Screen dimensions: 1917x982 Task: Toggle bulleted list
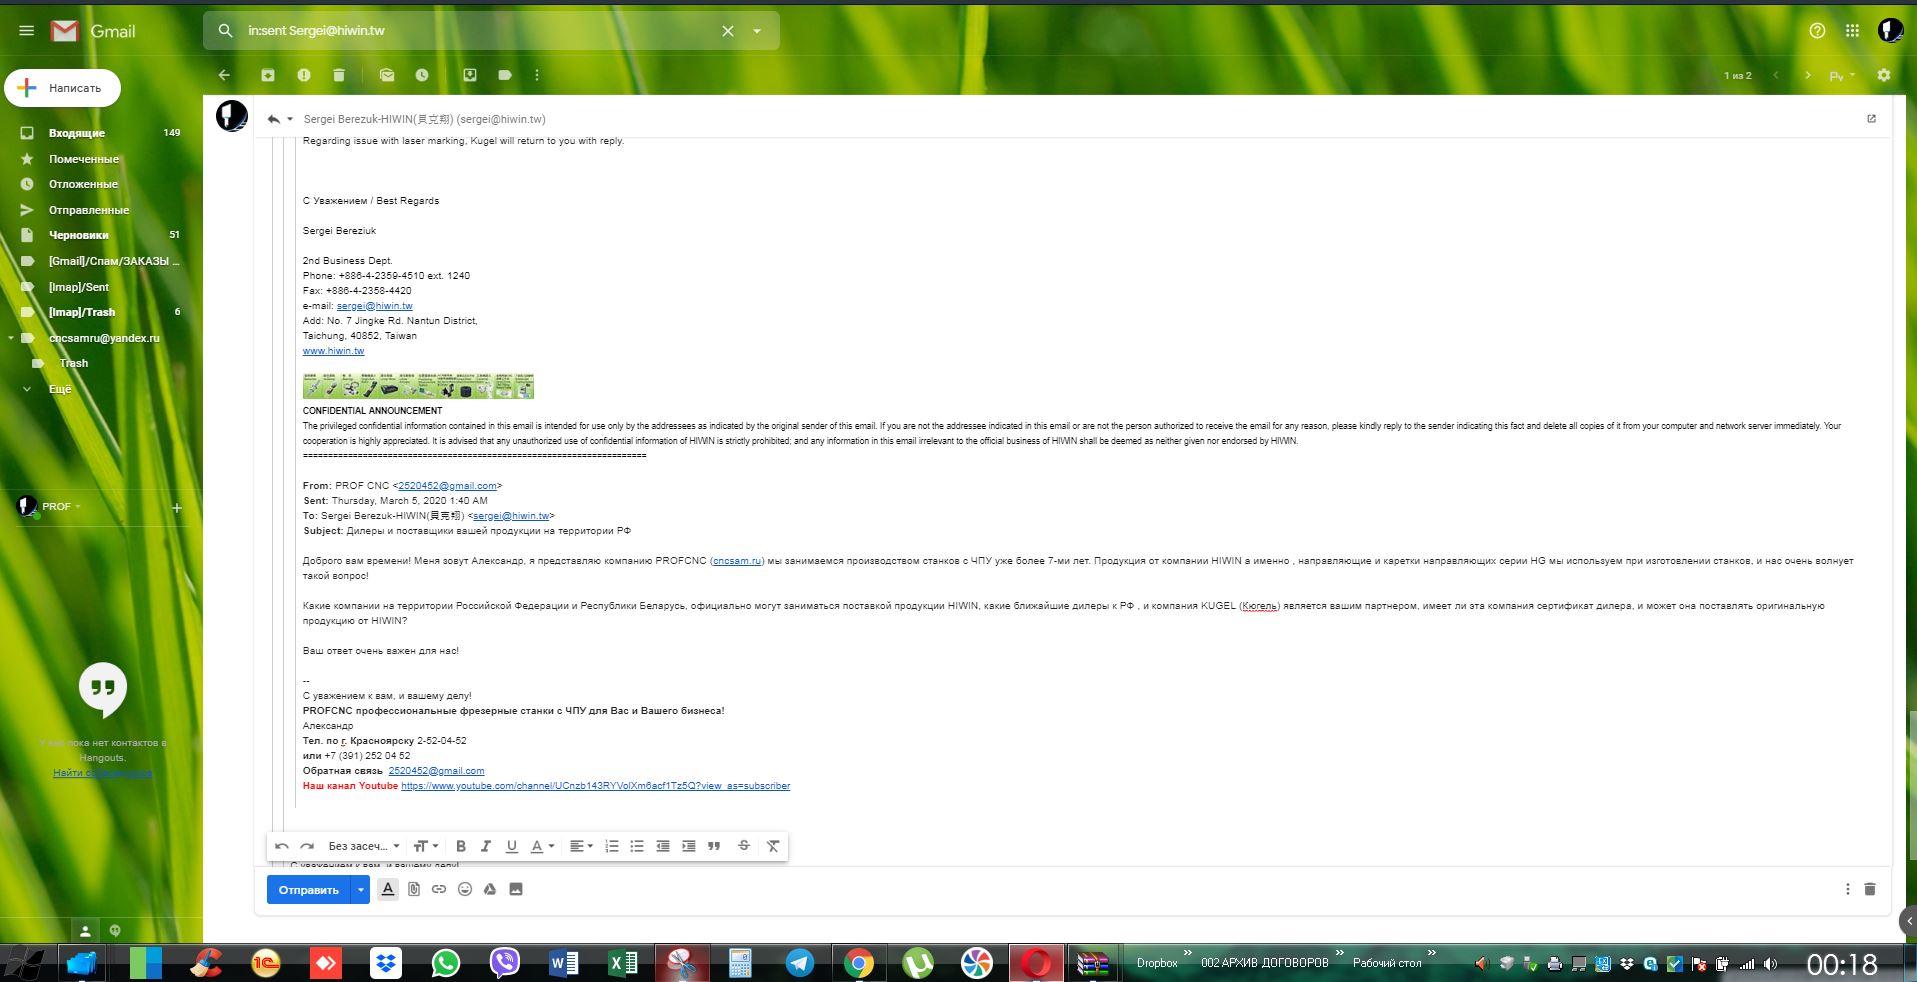pyautogui.click(x=637, y=846)
